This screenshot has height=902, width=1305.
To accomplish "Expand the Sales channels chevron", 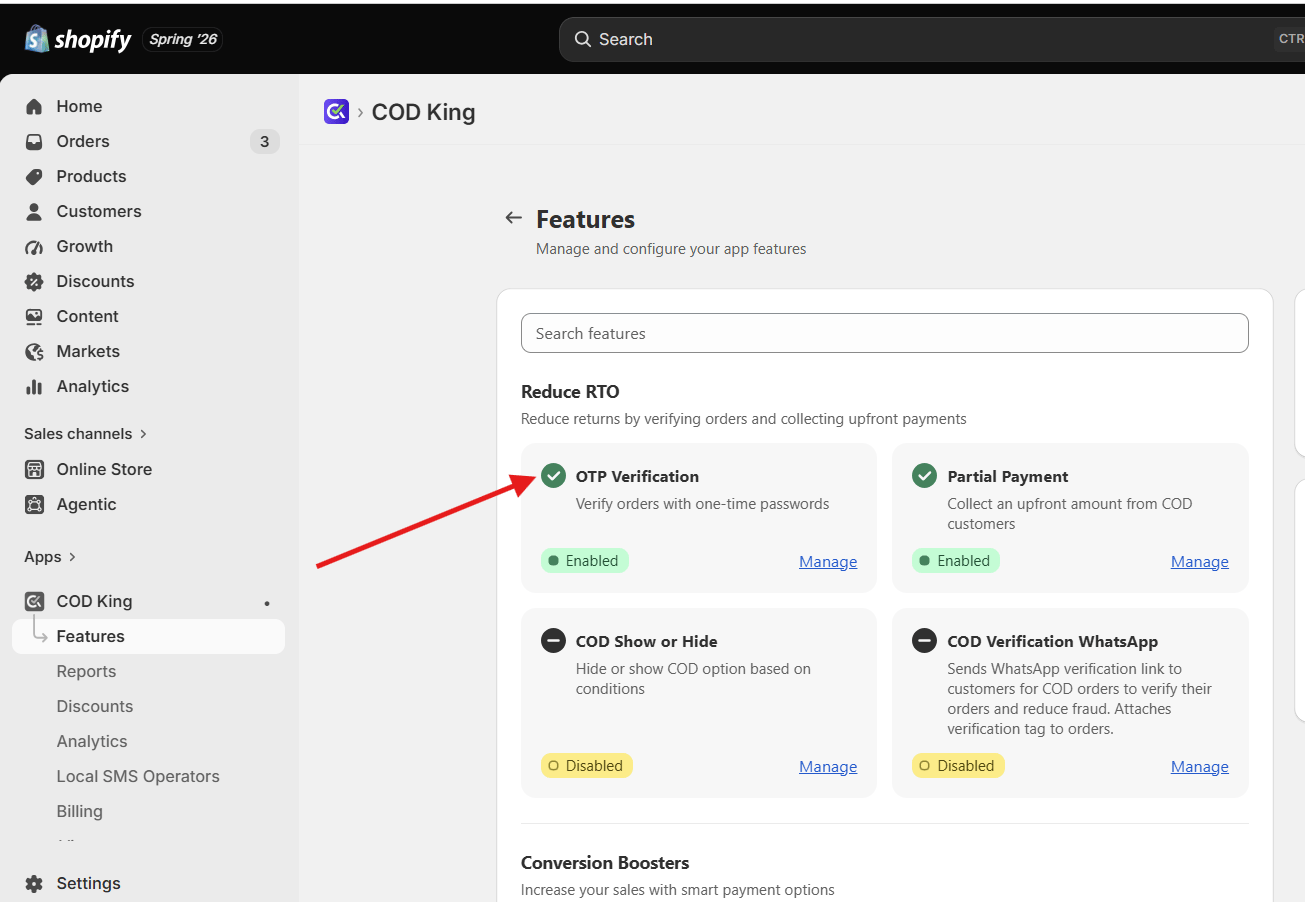I will point(143,434).
